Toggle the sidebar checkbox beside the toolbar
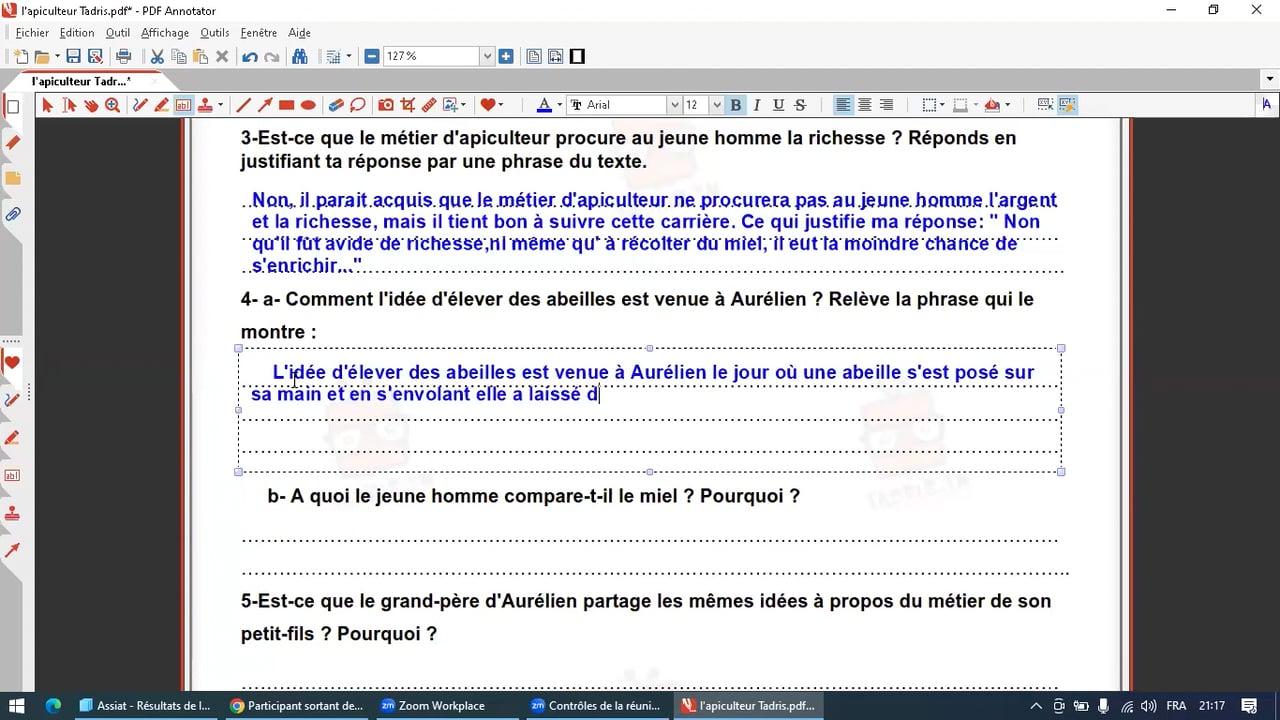The height and width of the screenshot is (720, 1280). tap(13, 107)
